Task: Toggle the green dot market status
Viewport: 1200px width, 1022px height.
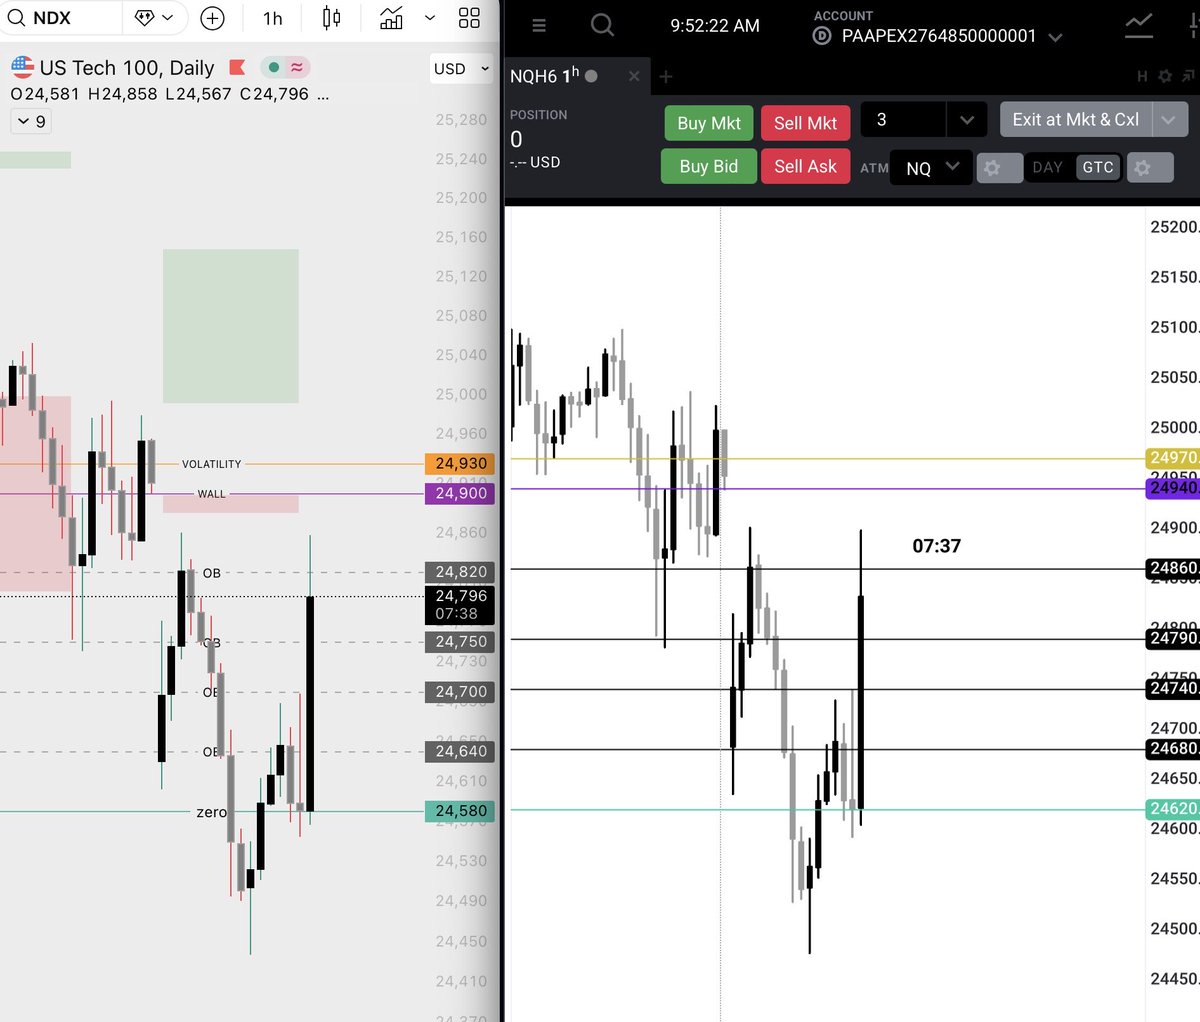Action: tap(273, 68)
